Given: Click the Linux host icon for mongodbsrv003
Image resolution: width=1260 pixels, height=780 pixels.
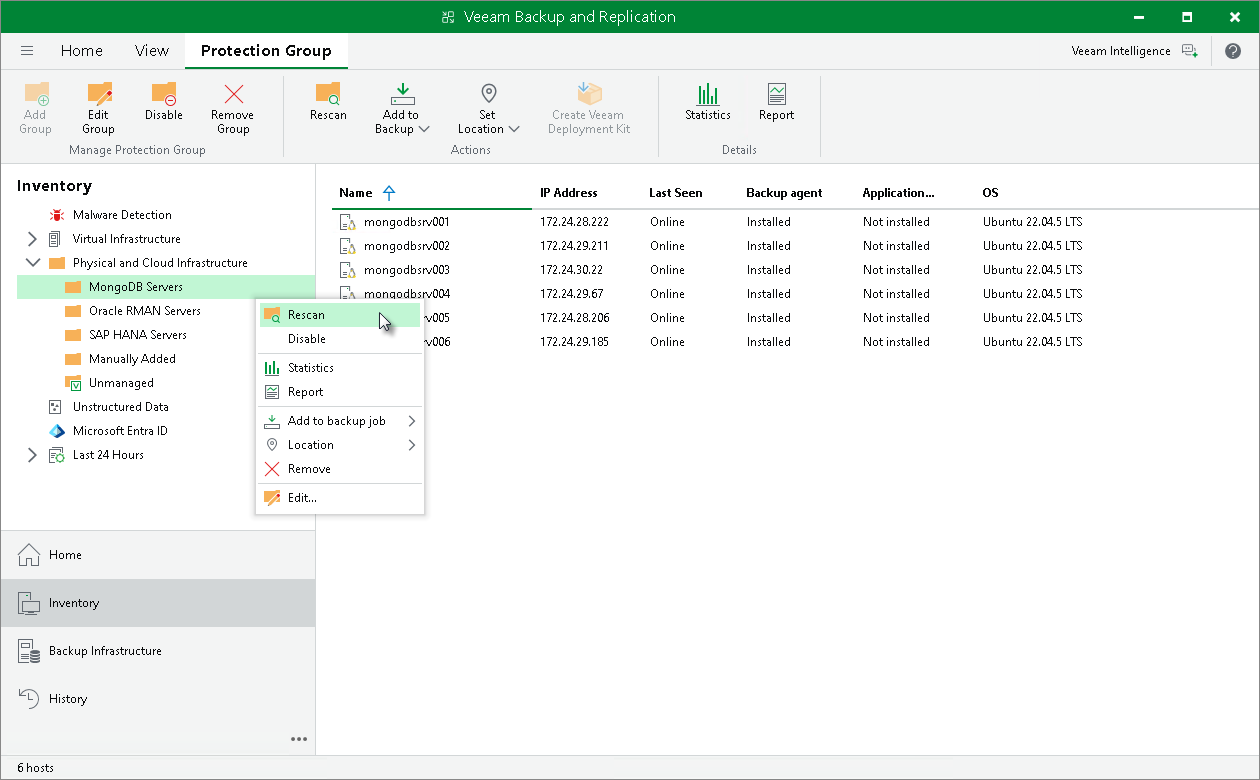Looking at the screenshot, I should (348, 270).
